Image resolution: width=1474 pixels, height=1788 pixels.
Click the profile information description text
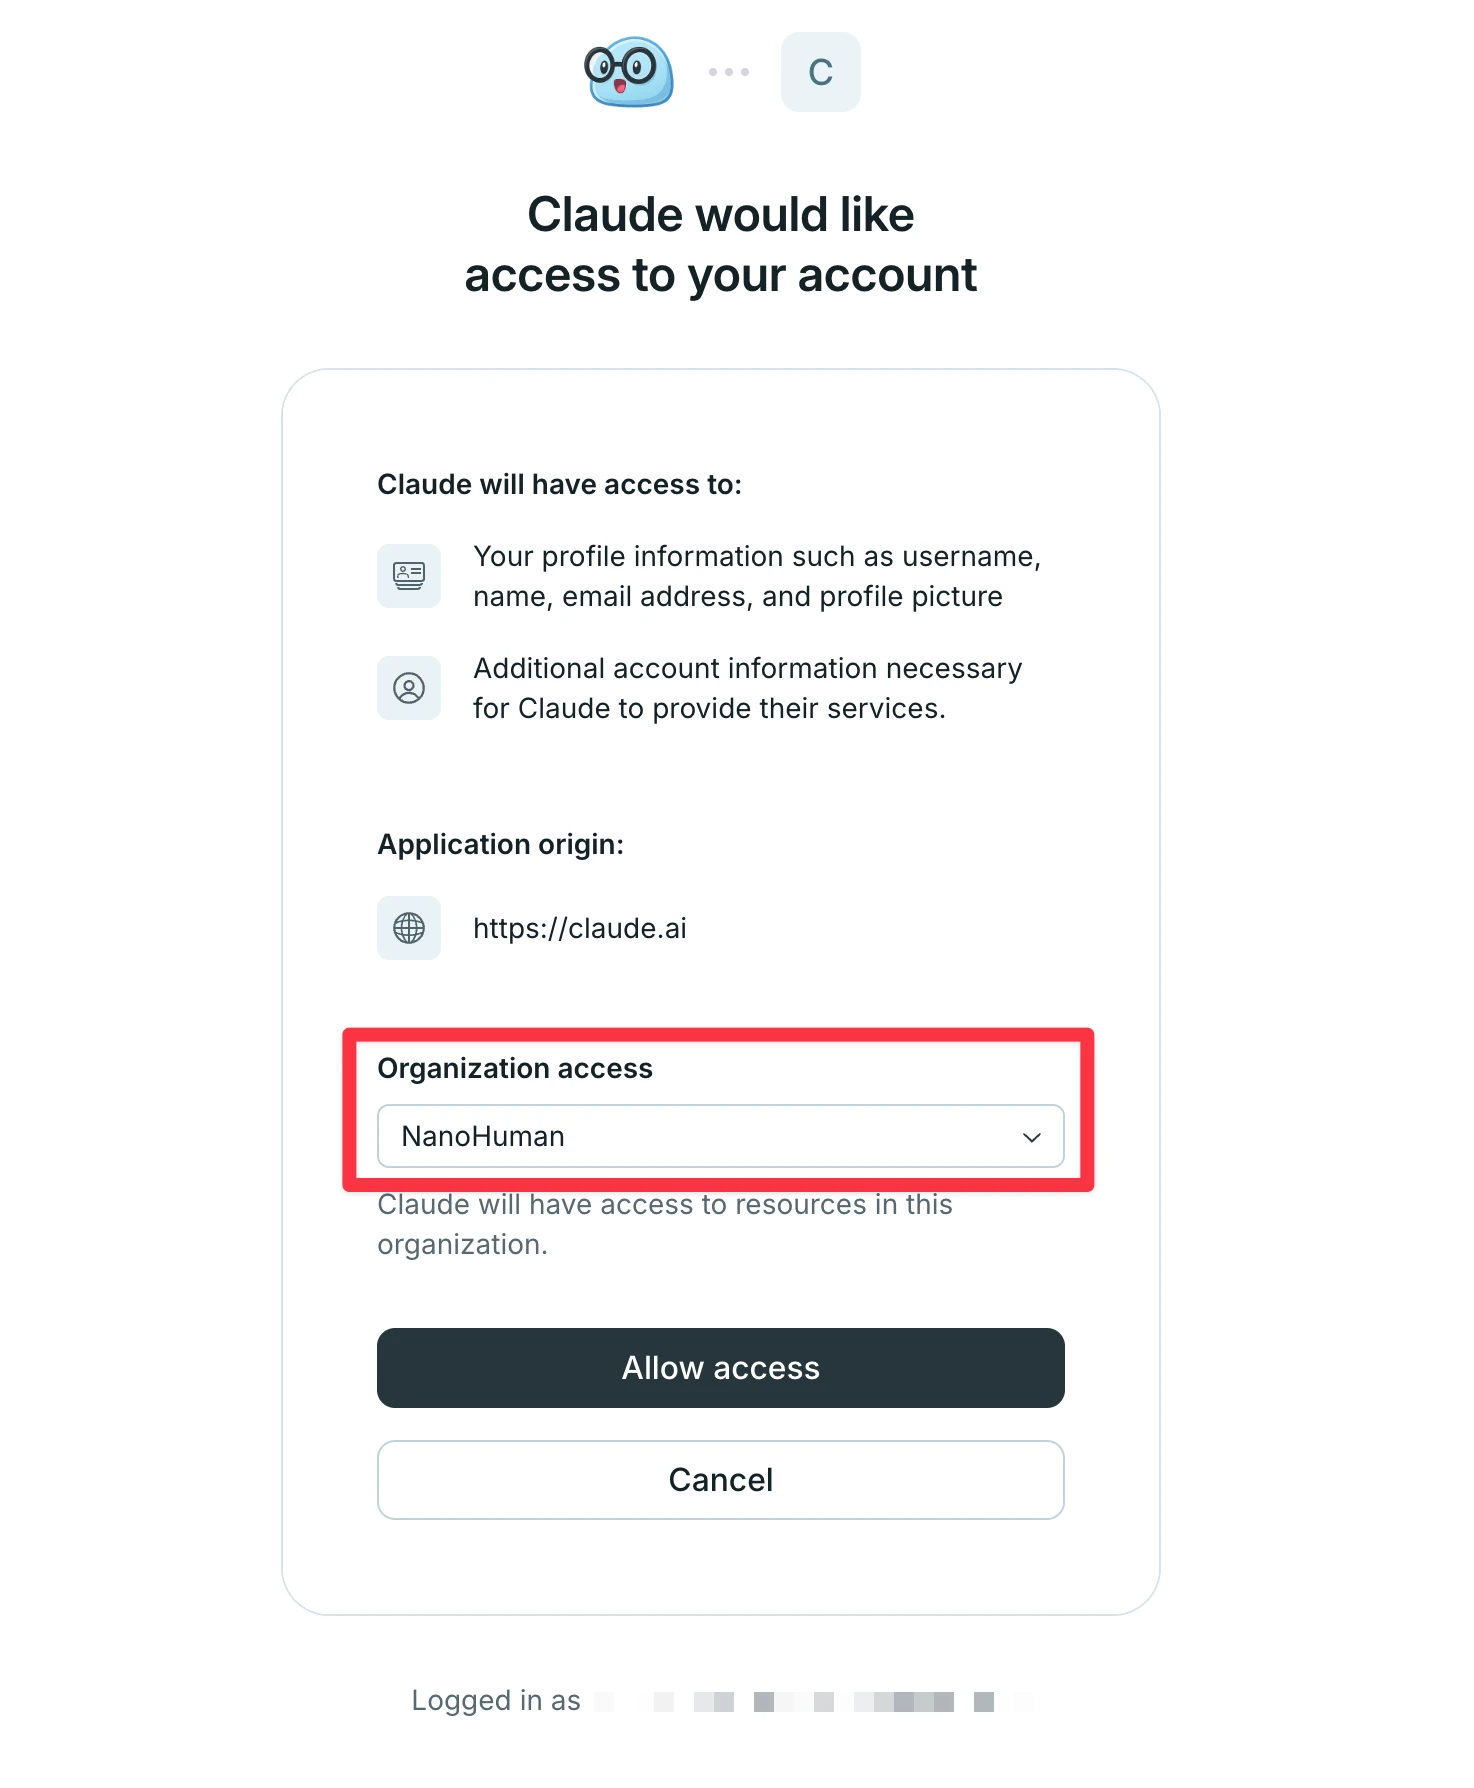[757, 576]
